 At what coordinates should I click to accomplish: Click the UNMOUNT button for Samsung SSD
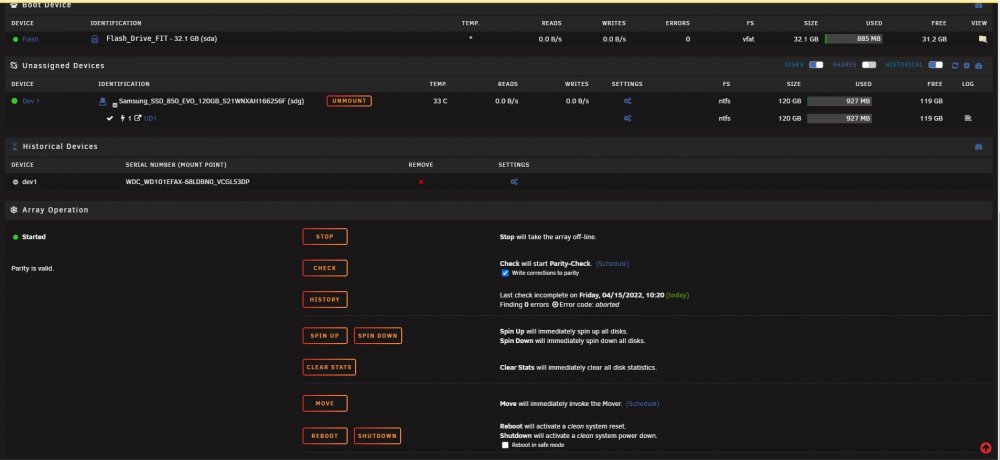[349, 101]
